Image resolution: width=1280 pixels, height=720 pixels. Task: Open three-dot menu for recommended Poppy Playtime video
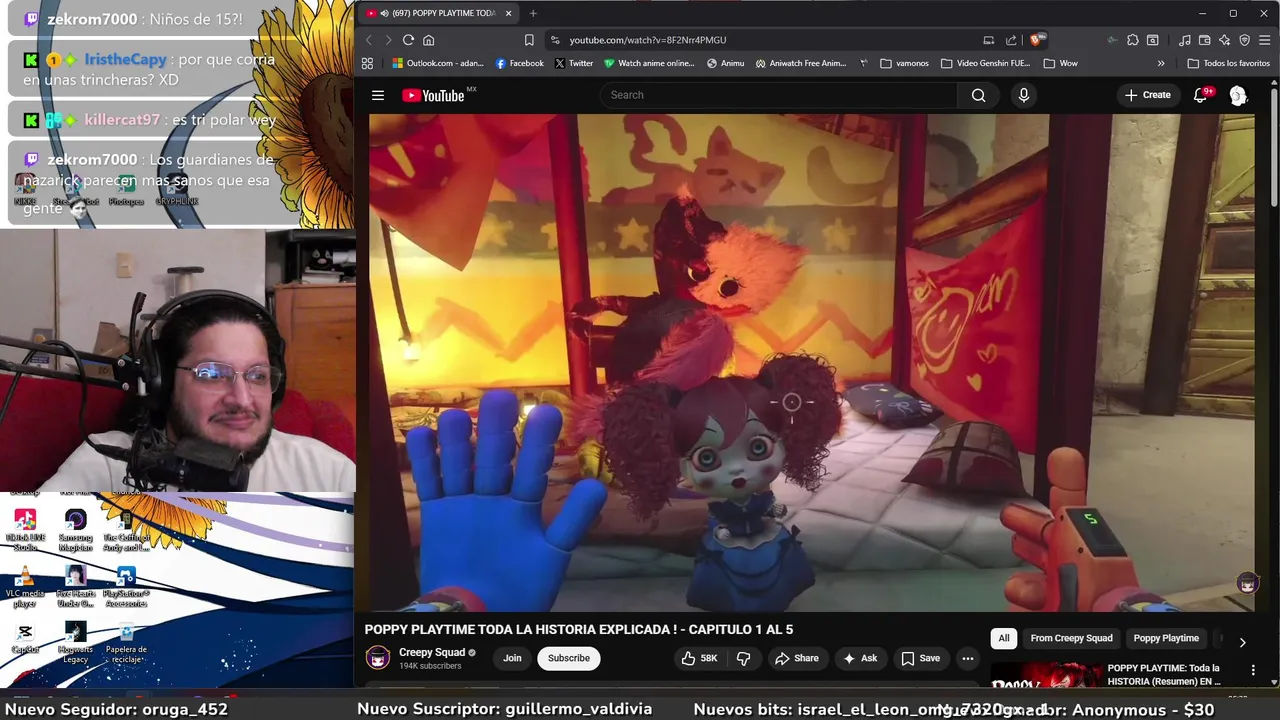click(x=1253, y=670)
